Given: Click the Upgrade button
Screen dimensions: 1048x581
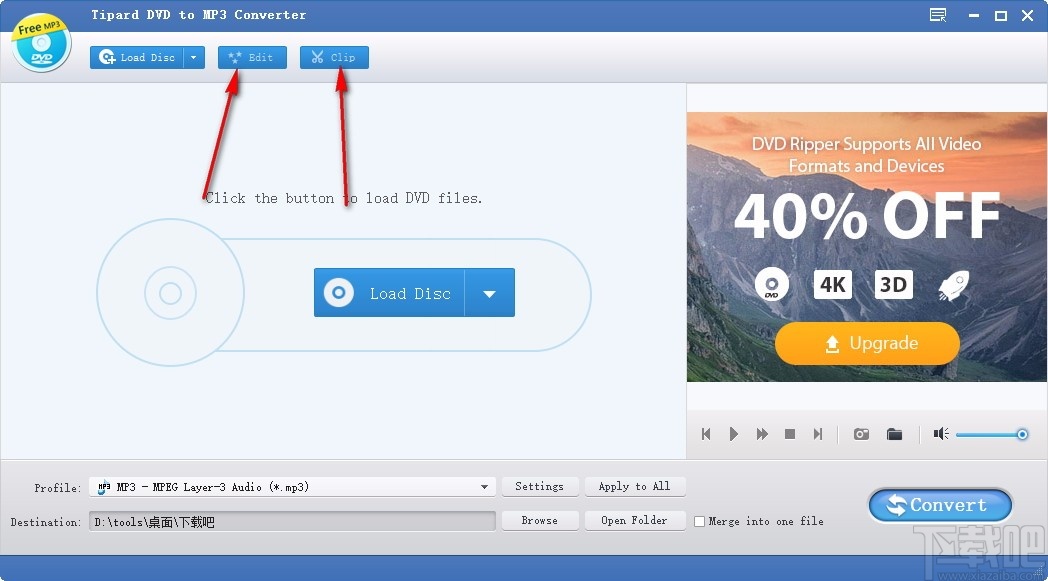Looking at the screenshot, I should [x=866, y=343].
